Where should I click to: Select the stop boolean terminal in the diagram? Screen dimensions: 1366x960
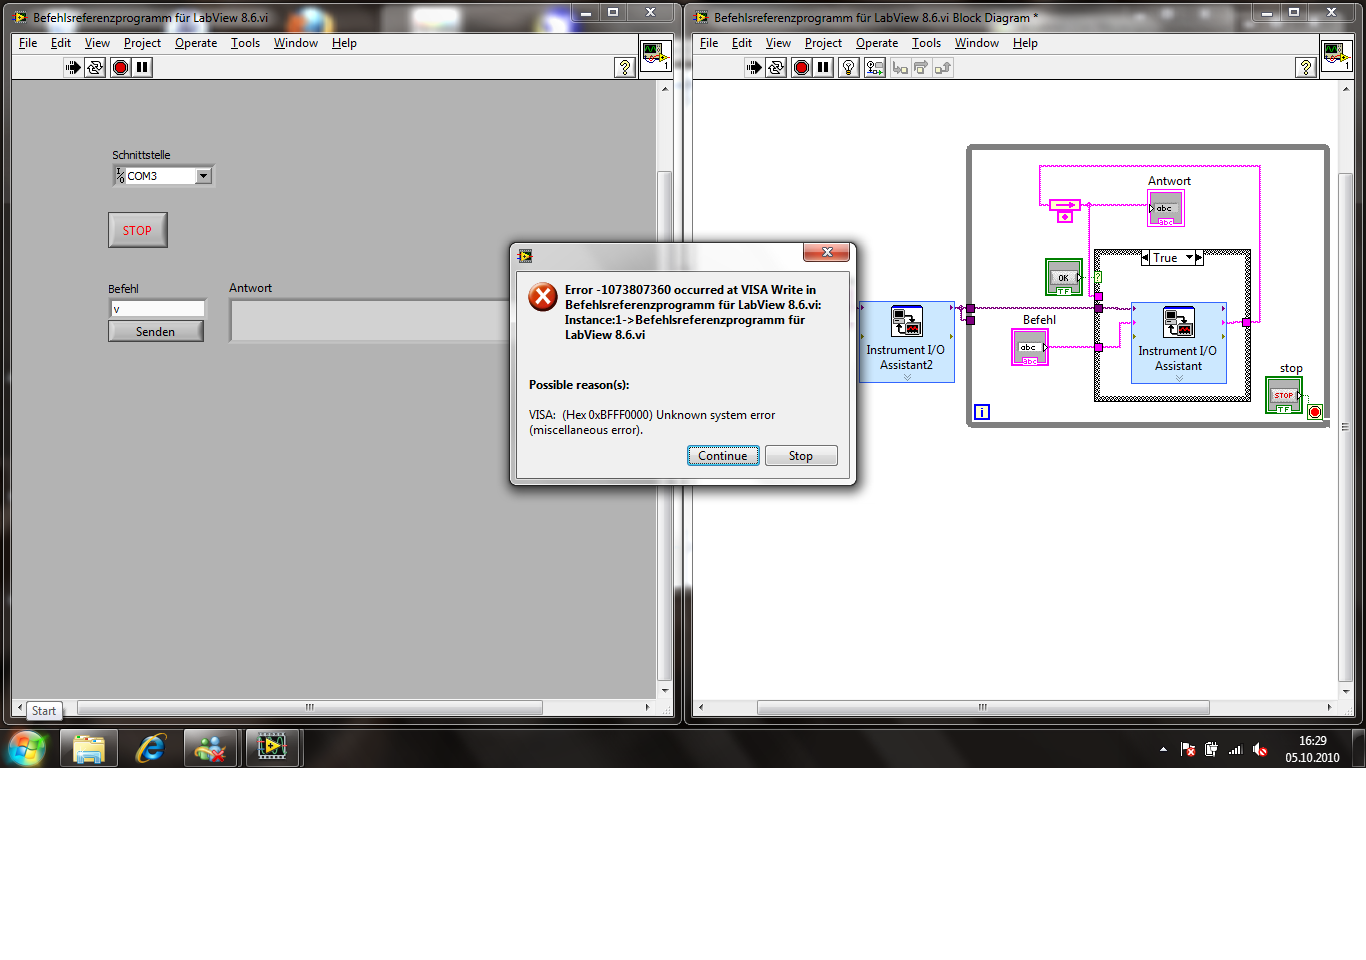point(1284,395)
